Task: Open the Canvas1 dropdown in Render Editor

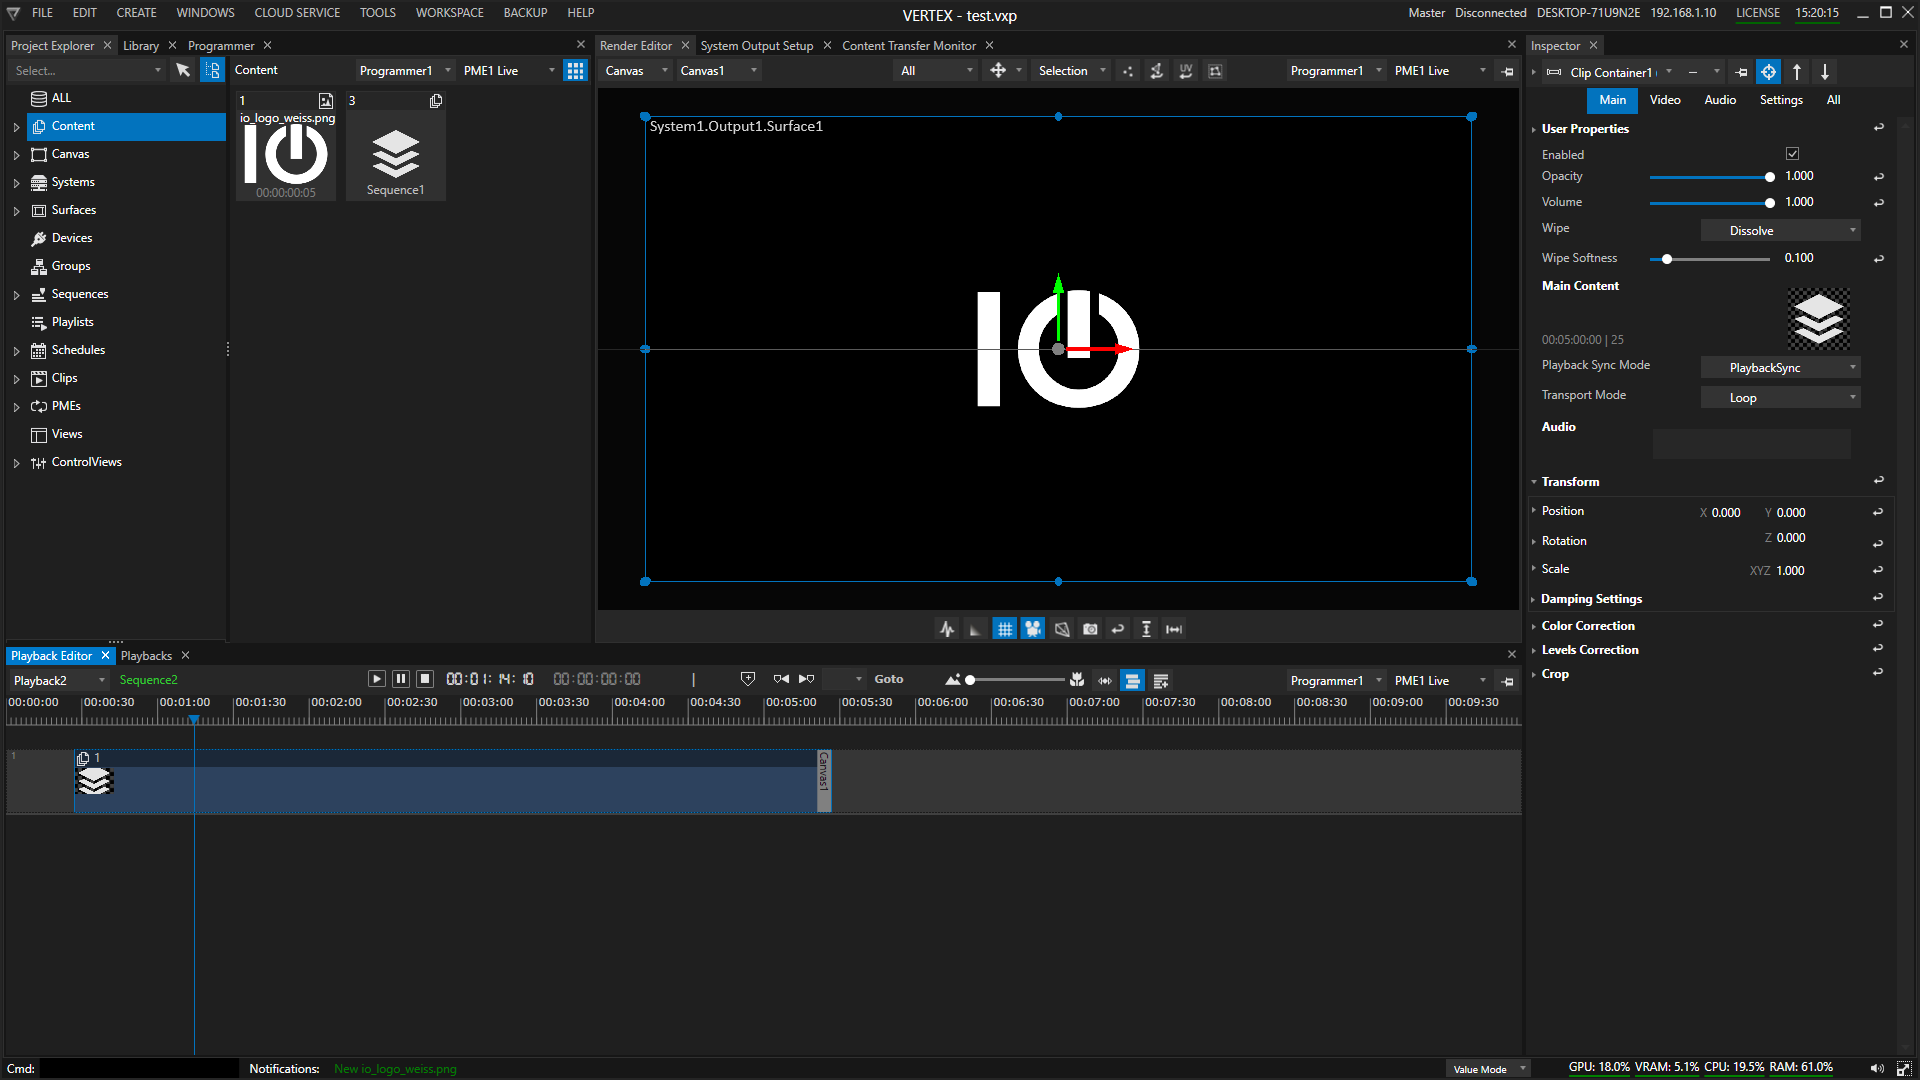Action: (718, 70)
